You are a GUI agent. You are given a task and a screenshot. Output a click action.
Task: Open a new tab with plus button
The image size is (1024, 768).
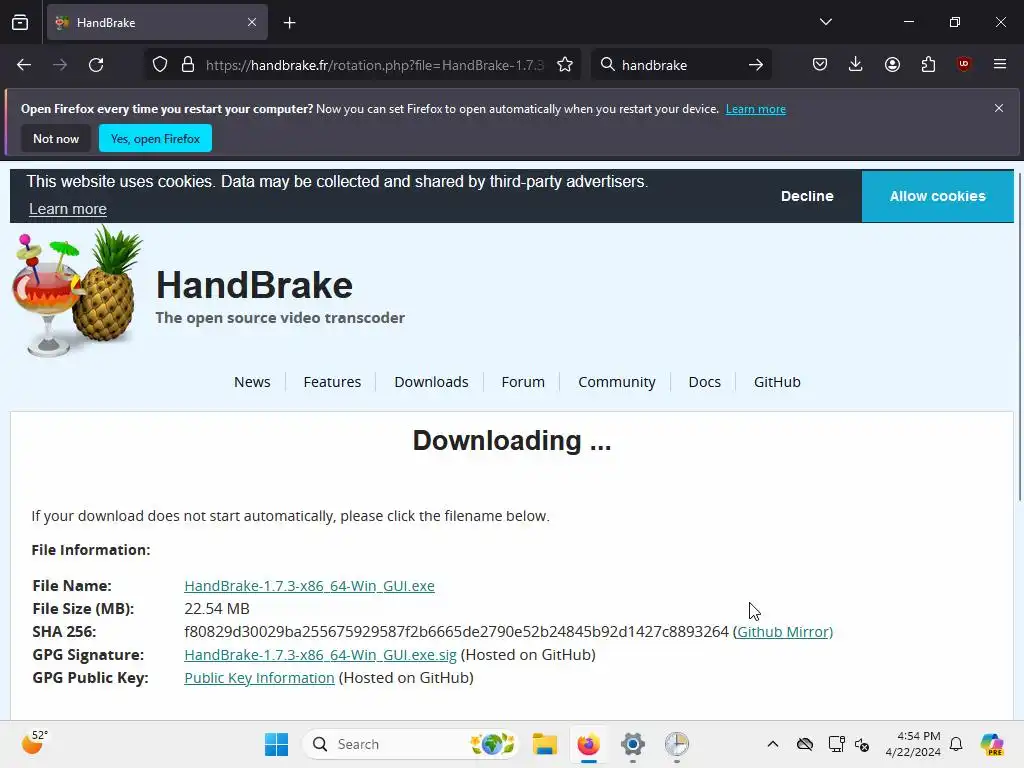[289, 23]
